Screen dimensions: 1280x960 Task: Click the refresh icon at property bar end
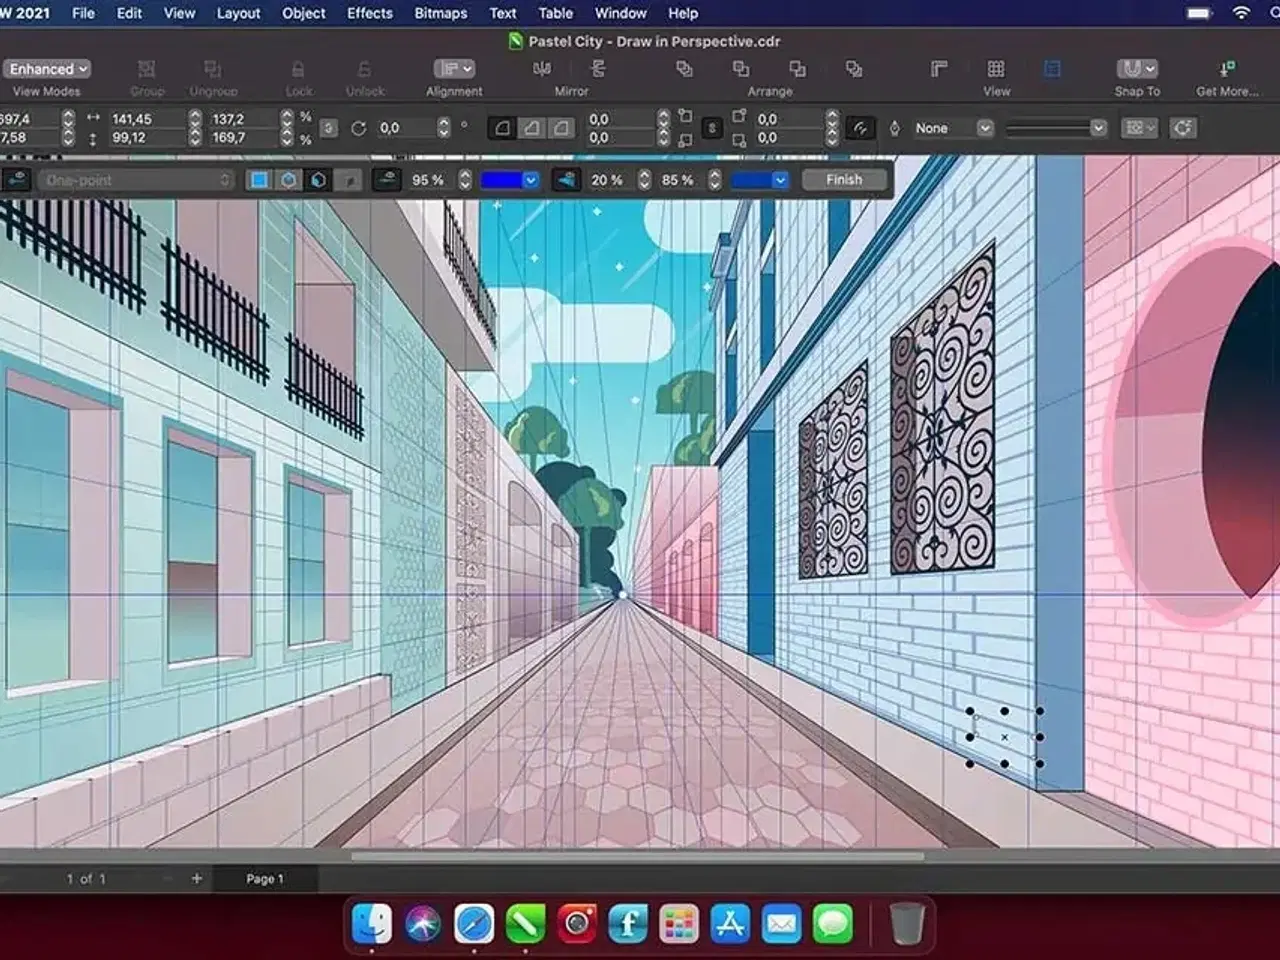(1183, 128)
